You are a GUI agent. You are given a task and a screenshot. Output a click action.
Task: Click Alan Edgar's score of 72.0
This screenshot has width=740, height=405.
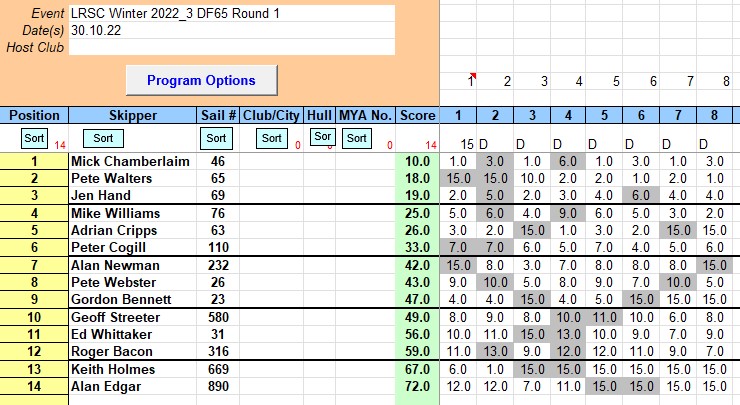pos(417,385)
